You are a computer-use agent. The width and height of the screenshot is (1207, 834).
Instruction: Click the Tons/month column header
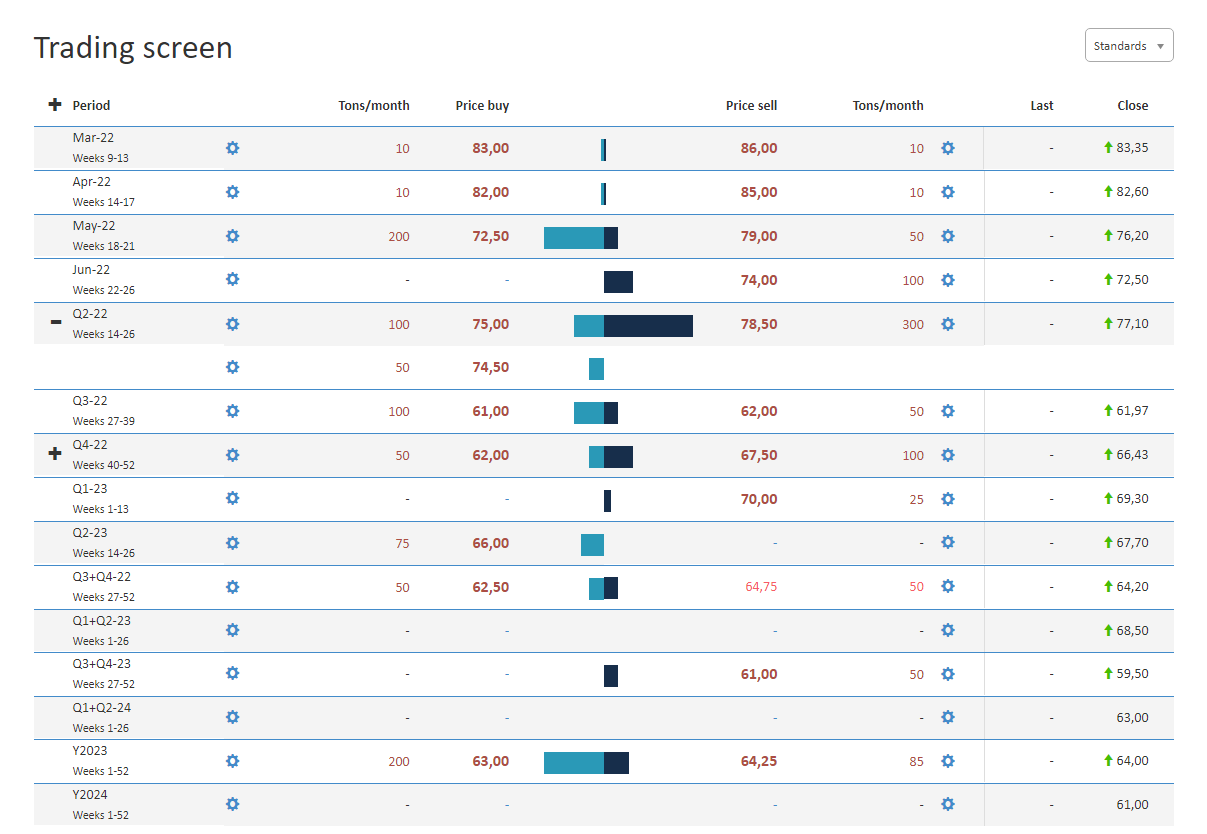point(374,105)
